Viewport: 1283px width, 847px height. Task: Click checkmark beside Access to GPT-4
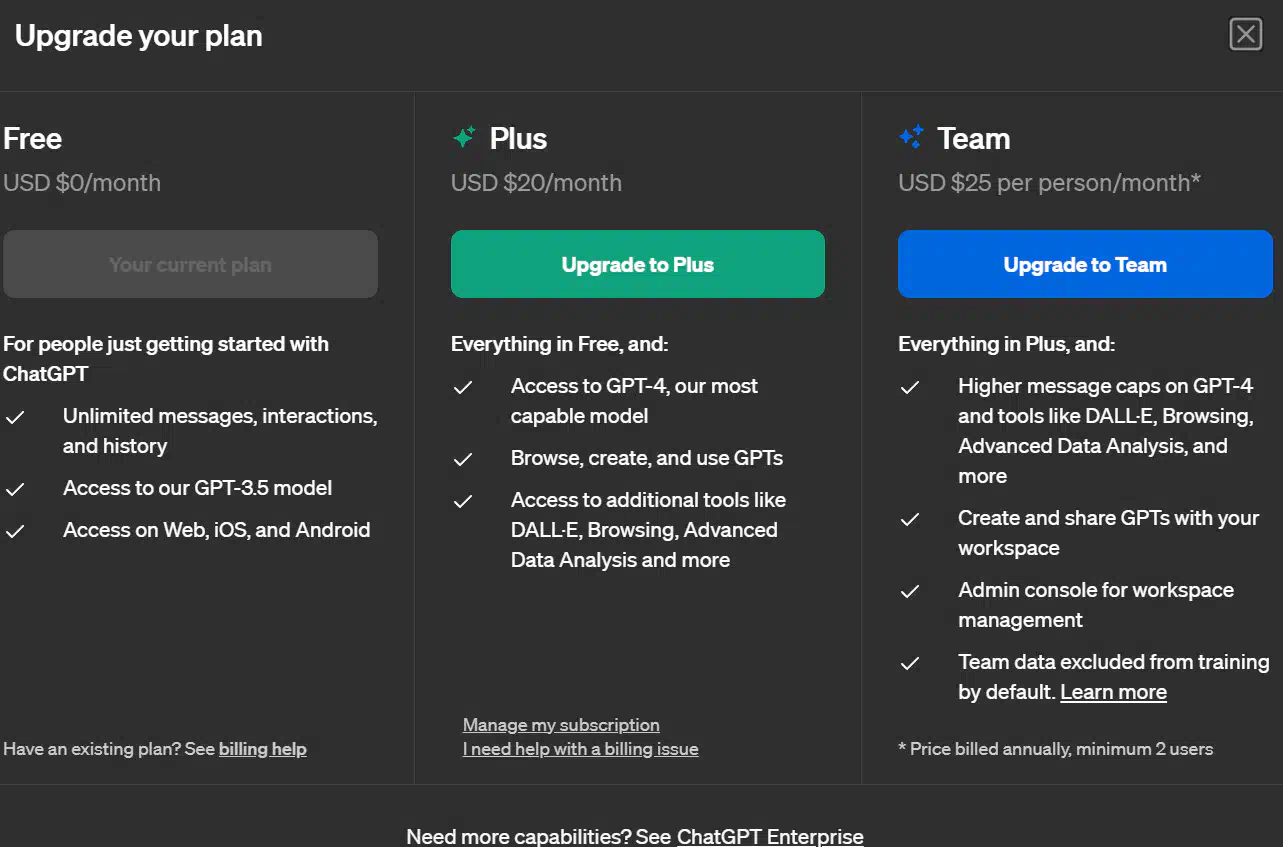click(x=463, y=387)
